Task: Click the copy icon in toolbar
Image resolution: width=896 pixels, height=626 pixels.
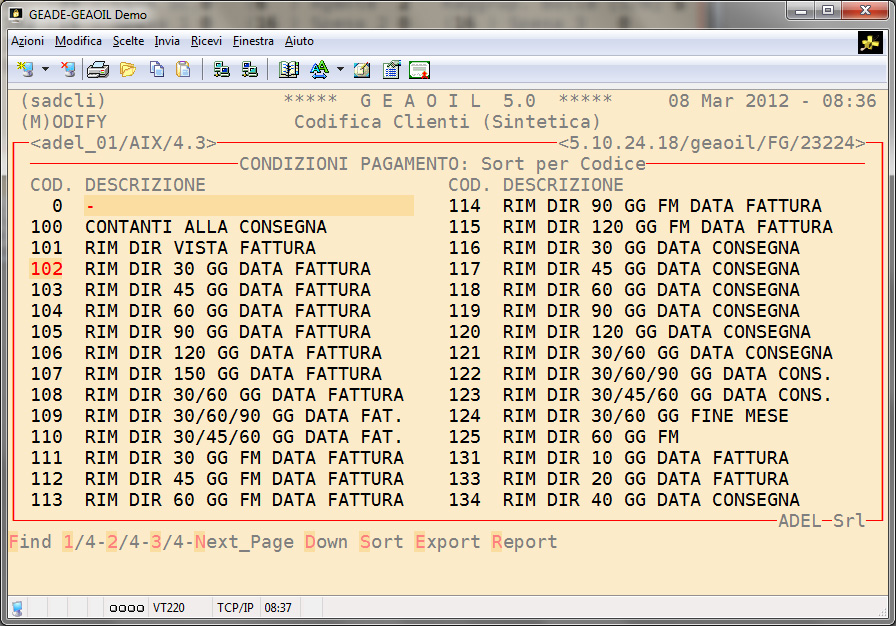Action: point(157,69)
